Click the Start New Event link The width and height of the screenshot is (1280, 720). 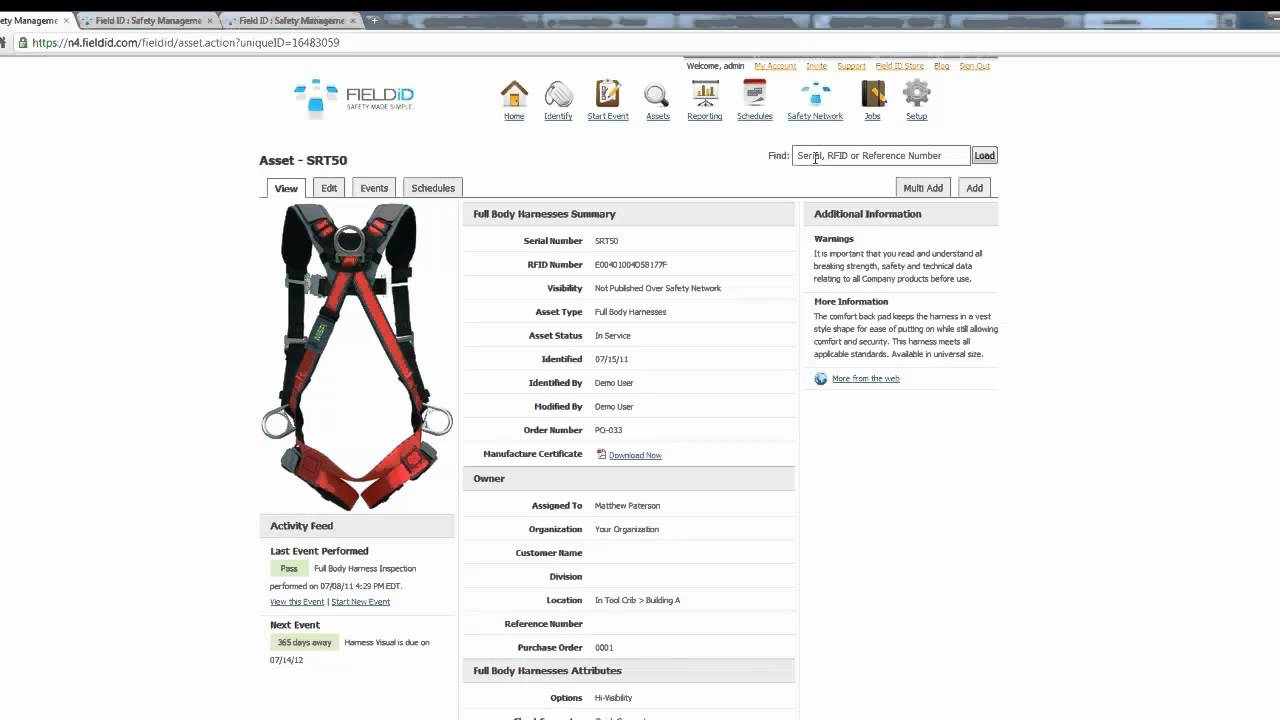[x=361, y=602]
